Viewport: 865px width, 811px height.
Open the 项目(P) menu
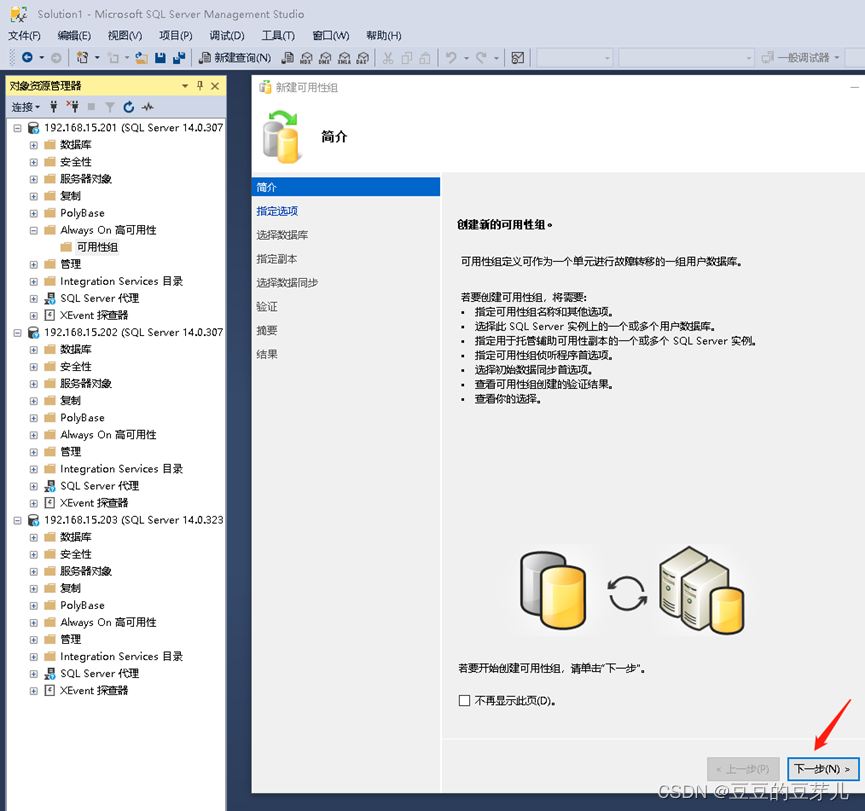click(175, 36)
